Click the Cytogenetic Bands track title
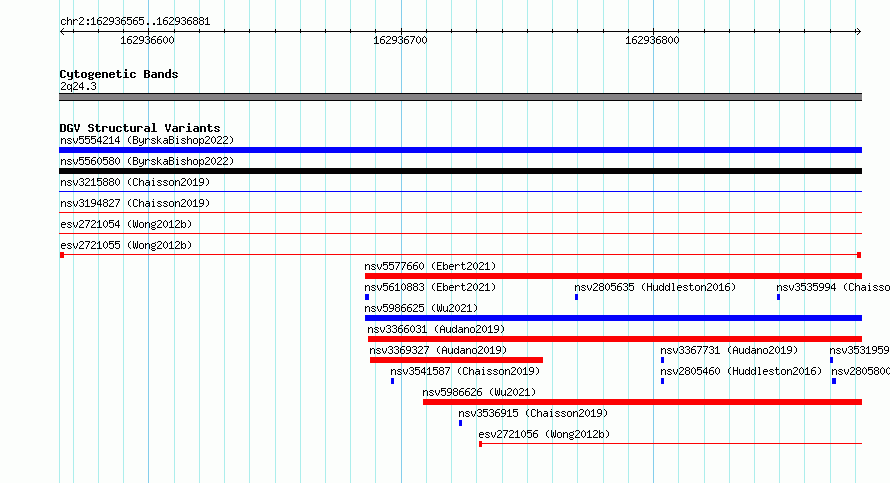Screen dimensions: 890x483 coord(119,74)
